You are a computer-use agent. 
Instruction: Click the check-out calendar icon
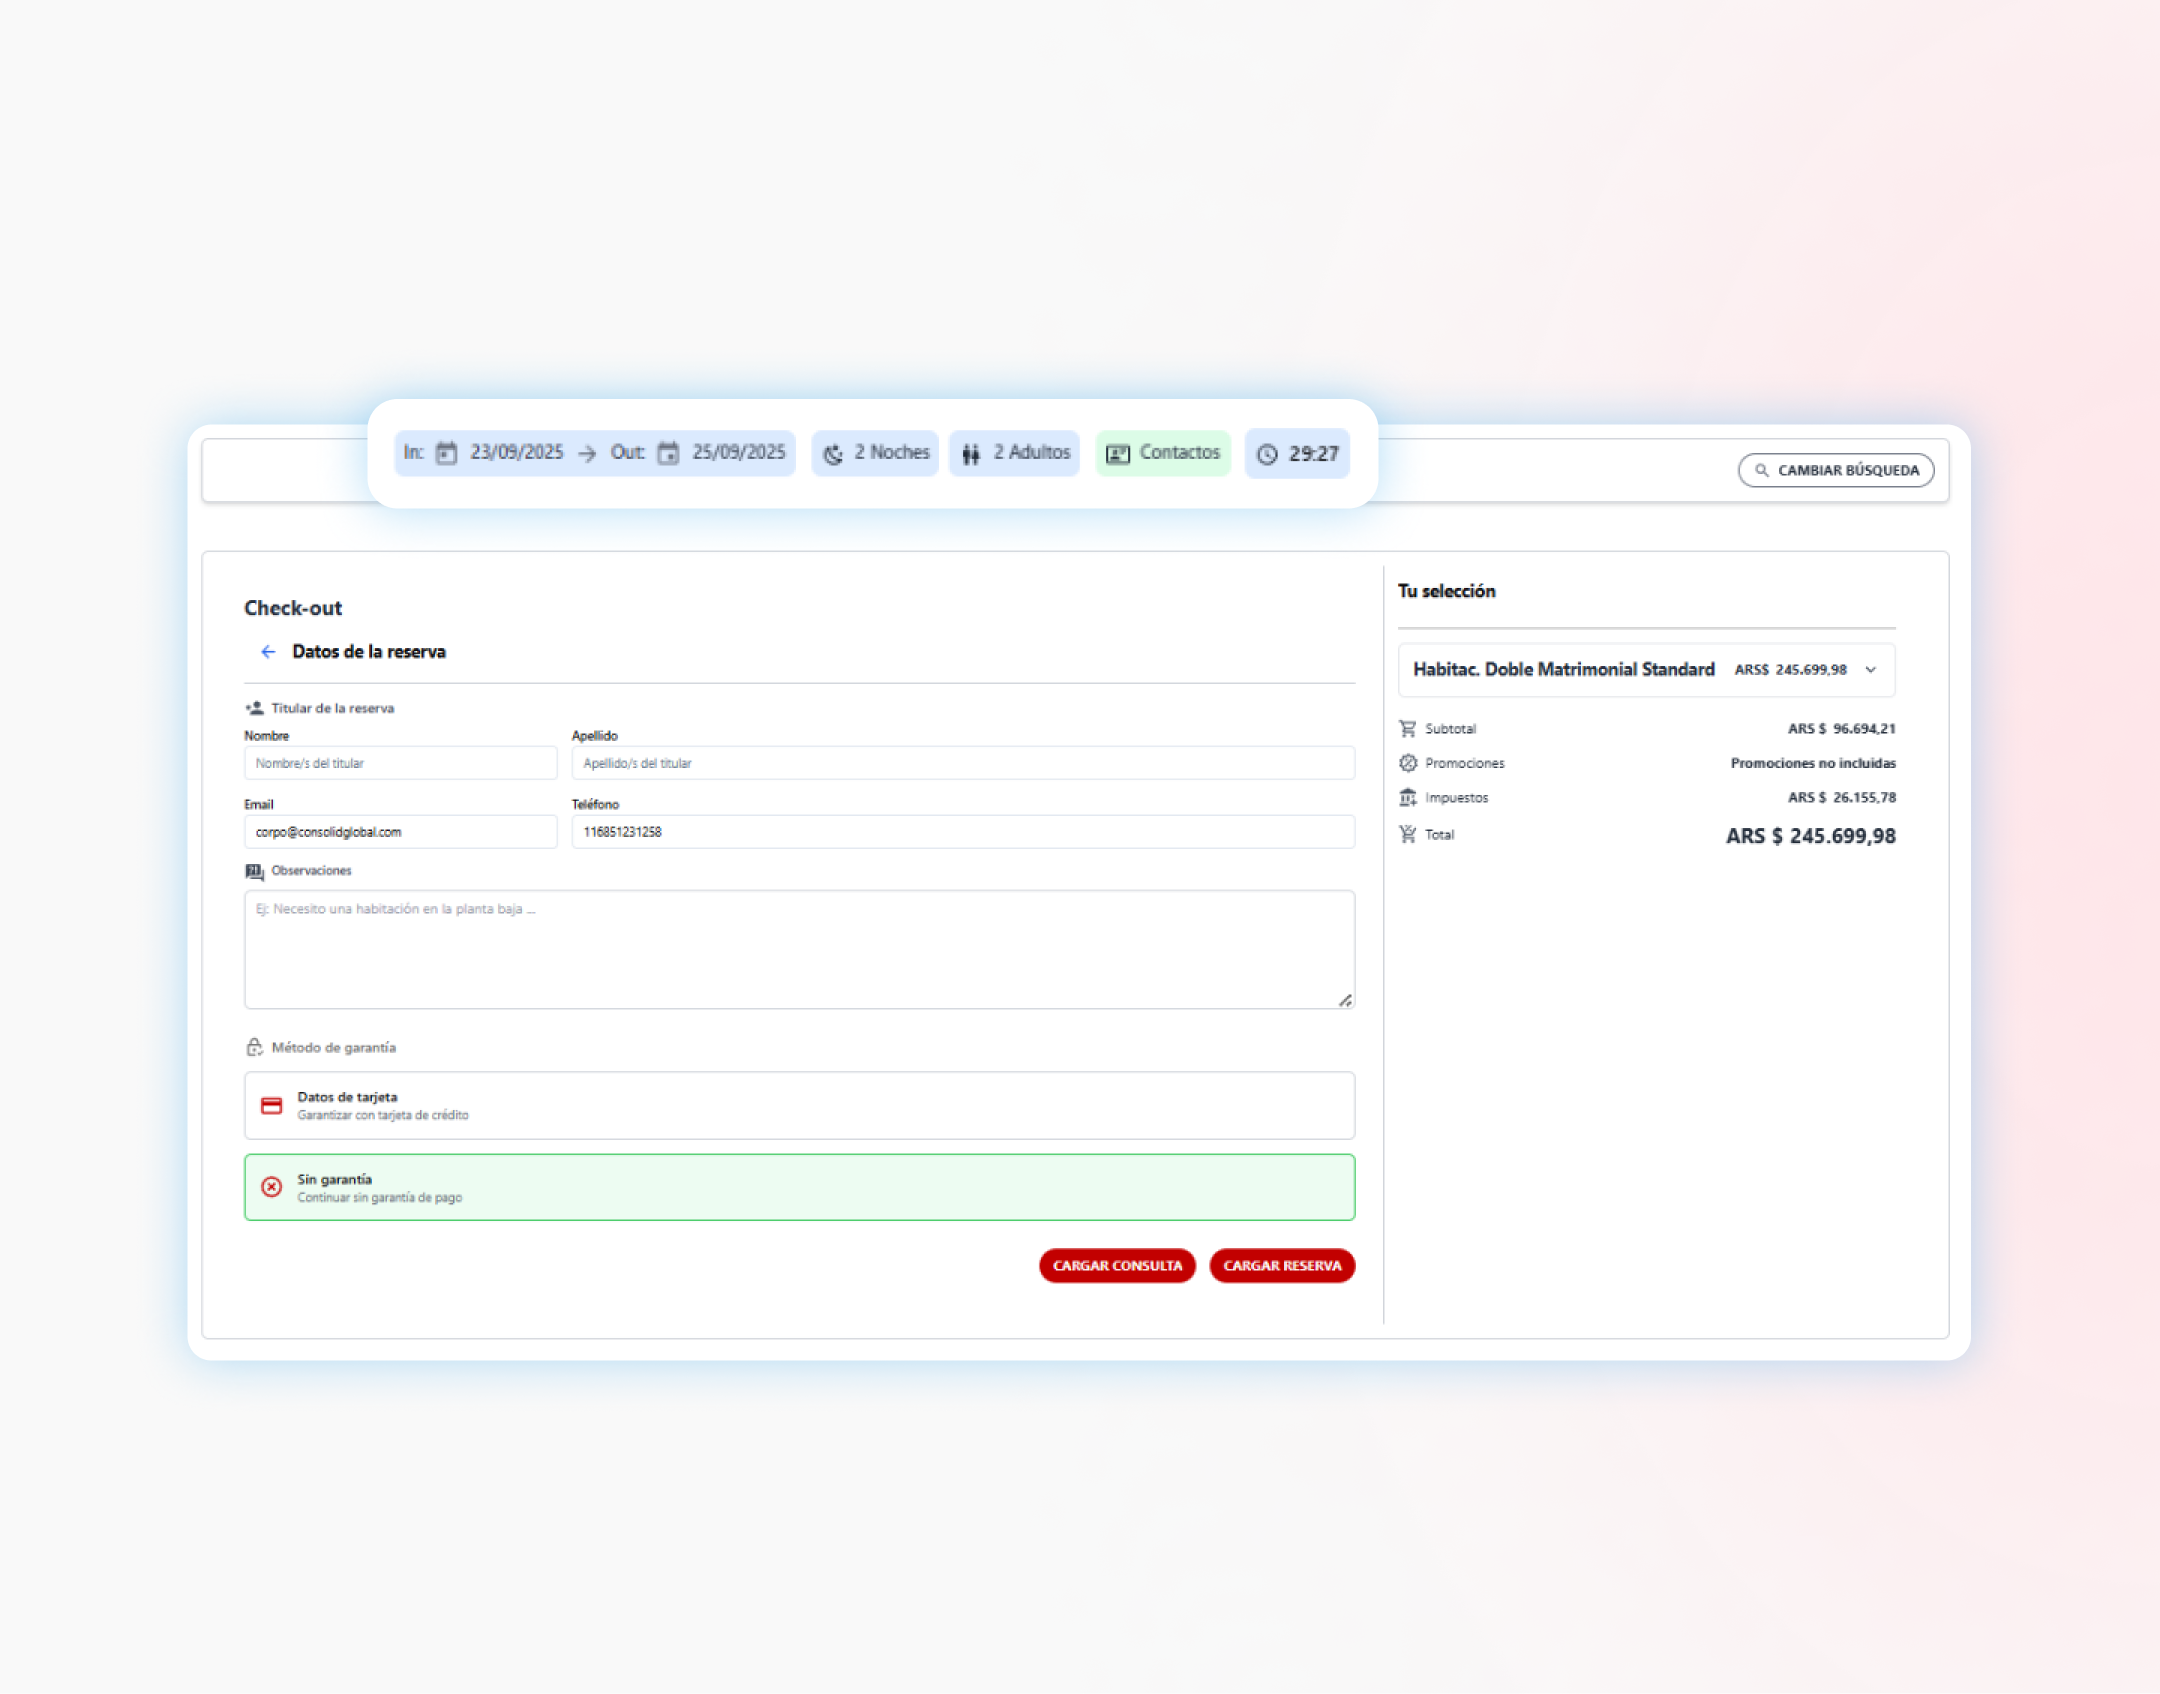668,453
